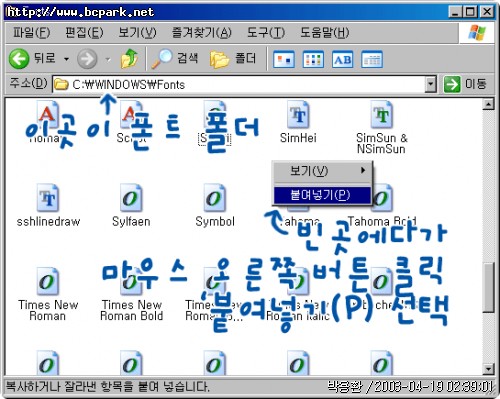
Task: Click the AB similarity view icon
Action: coord(342,60)
